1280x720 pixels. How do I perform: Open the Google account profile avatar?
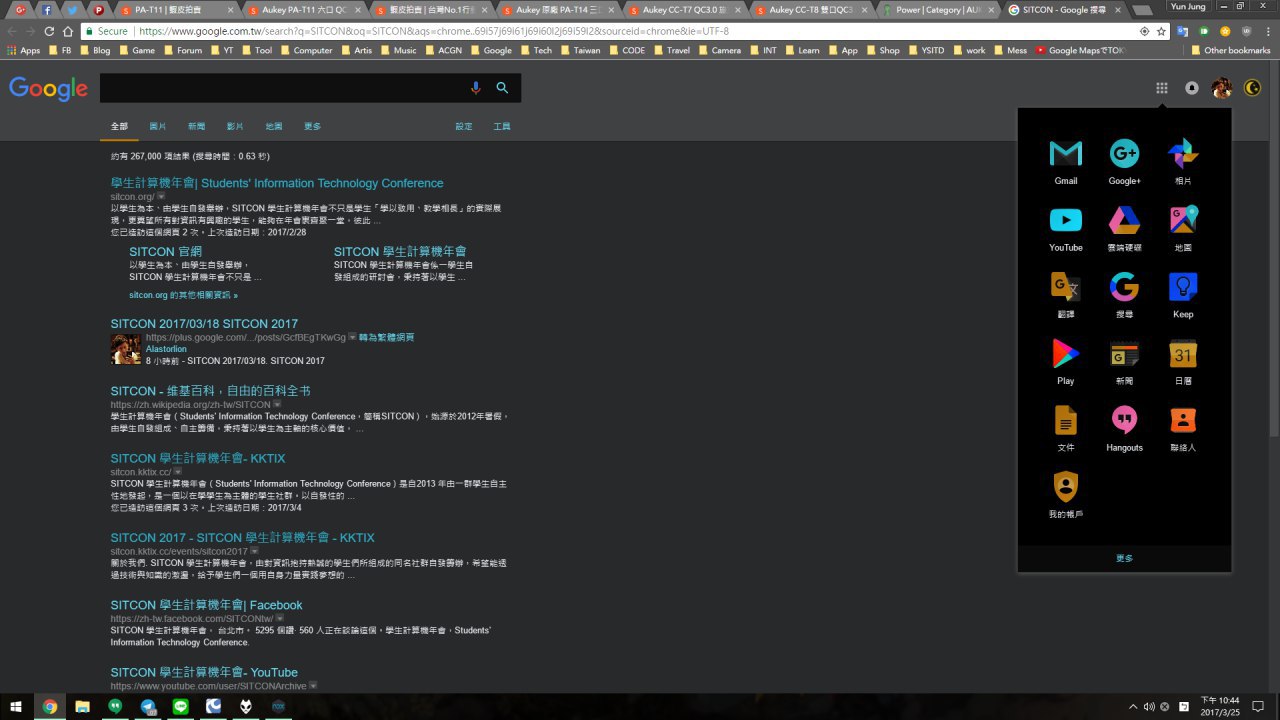coord(1222,88)
